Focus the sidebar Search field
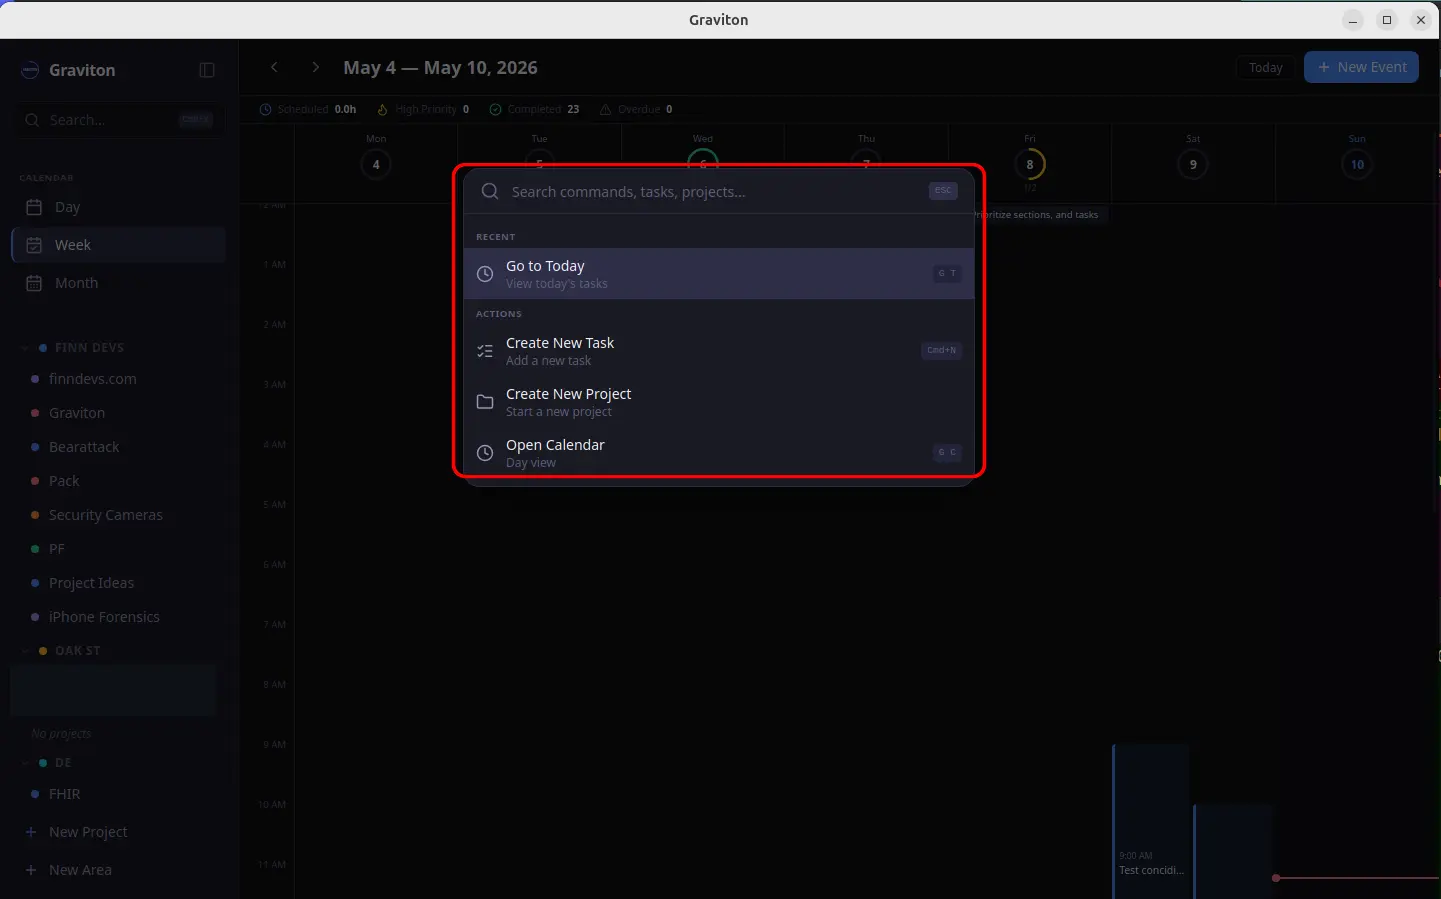 point(118,120)
